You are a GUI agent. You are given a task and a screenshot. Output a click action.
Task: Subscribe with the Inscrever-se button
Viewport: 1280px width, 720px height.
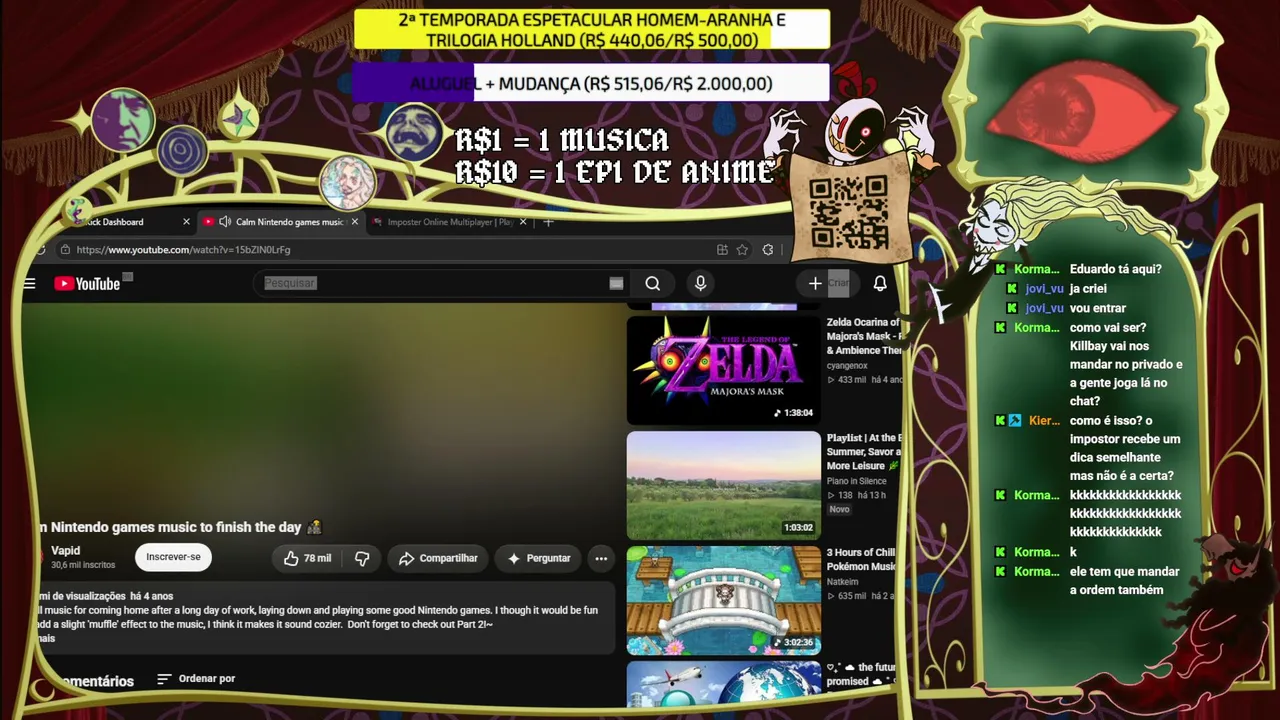click(173, 557)
